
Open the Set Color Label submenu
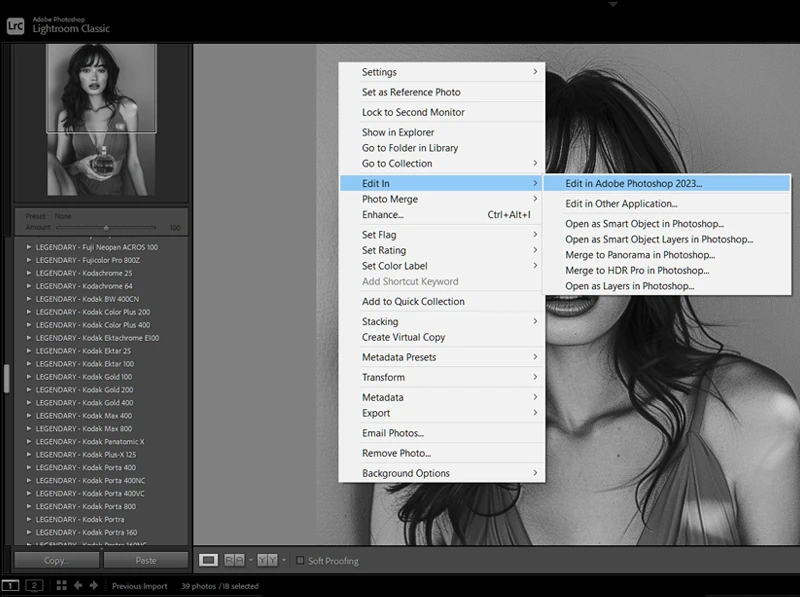pos(442,266)
